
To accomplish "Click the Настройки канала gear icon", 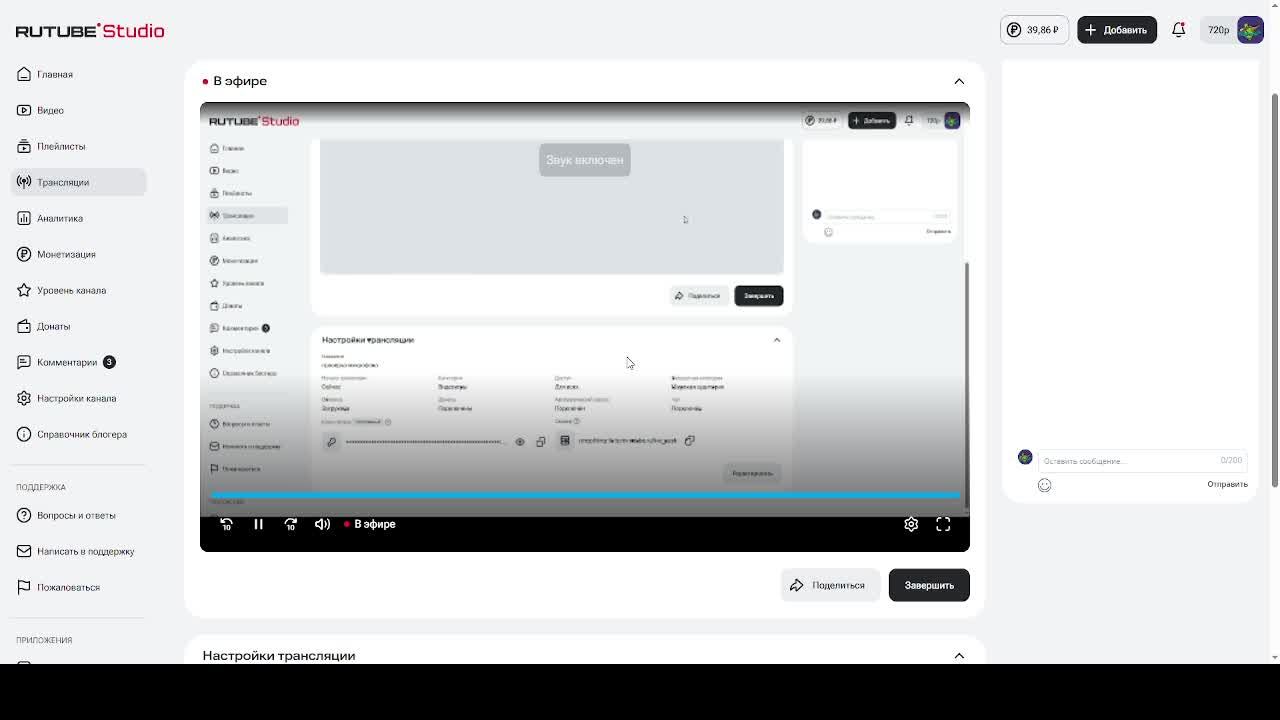I will click(24, 398).
